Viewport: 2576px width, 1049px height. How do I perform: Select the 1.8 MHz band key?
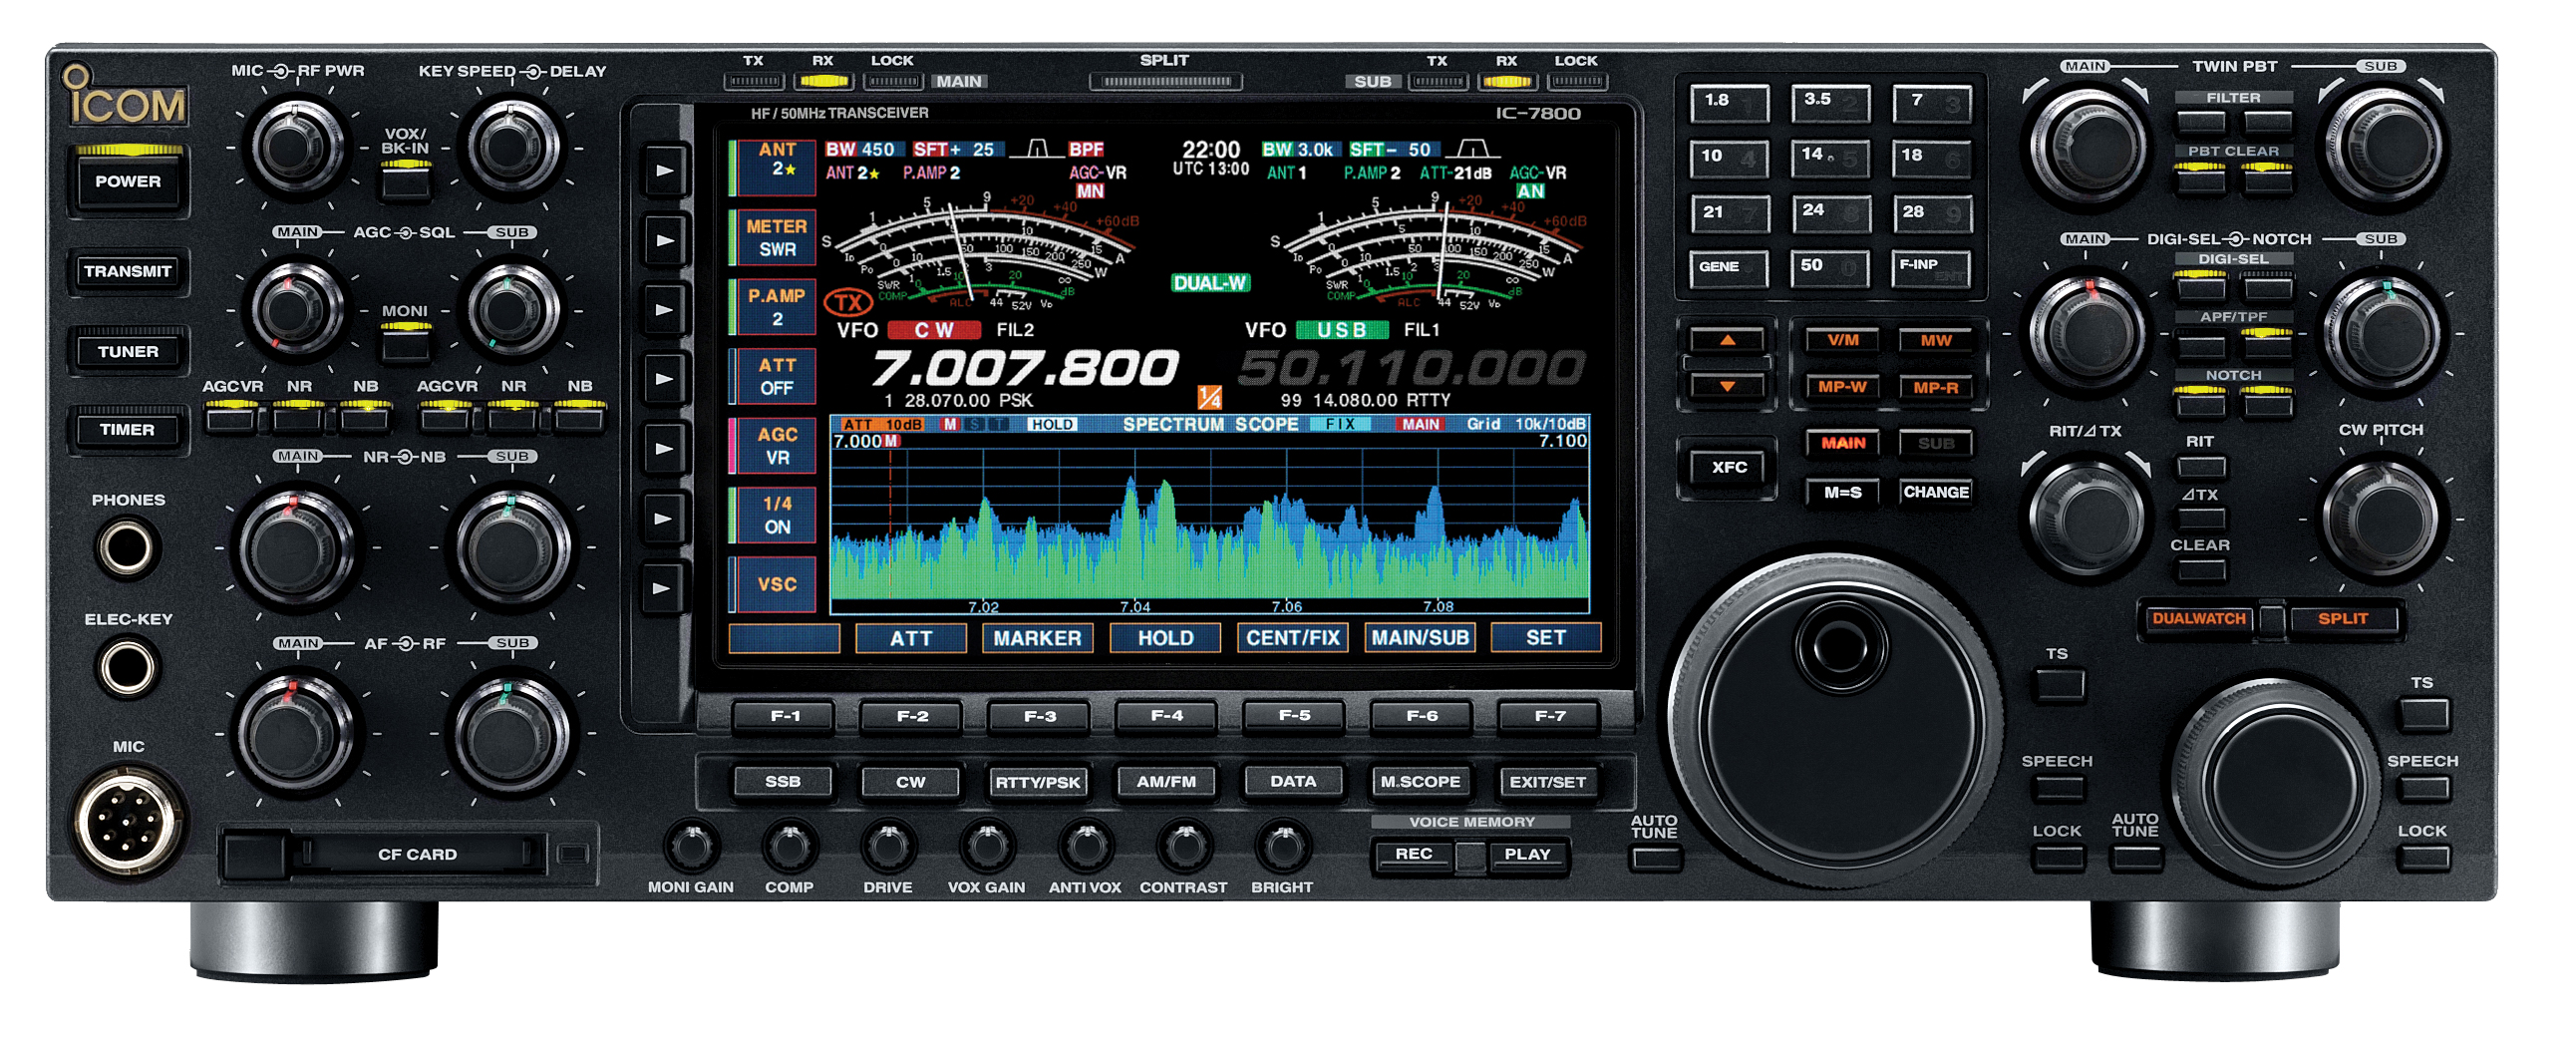[1729, 103]
